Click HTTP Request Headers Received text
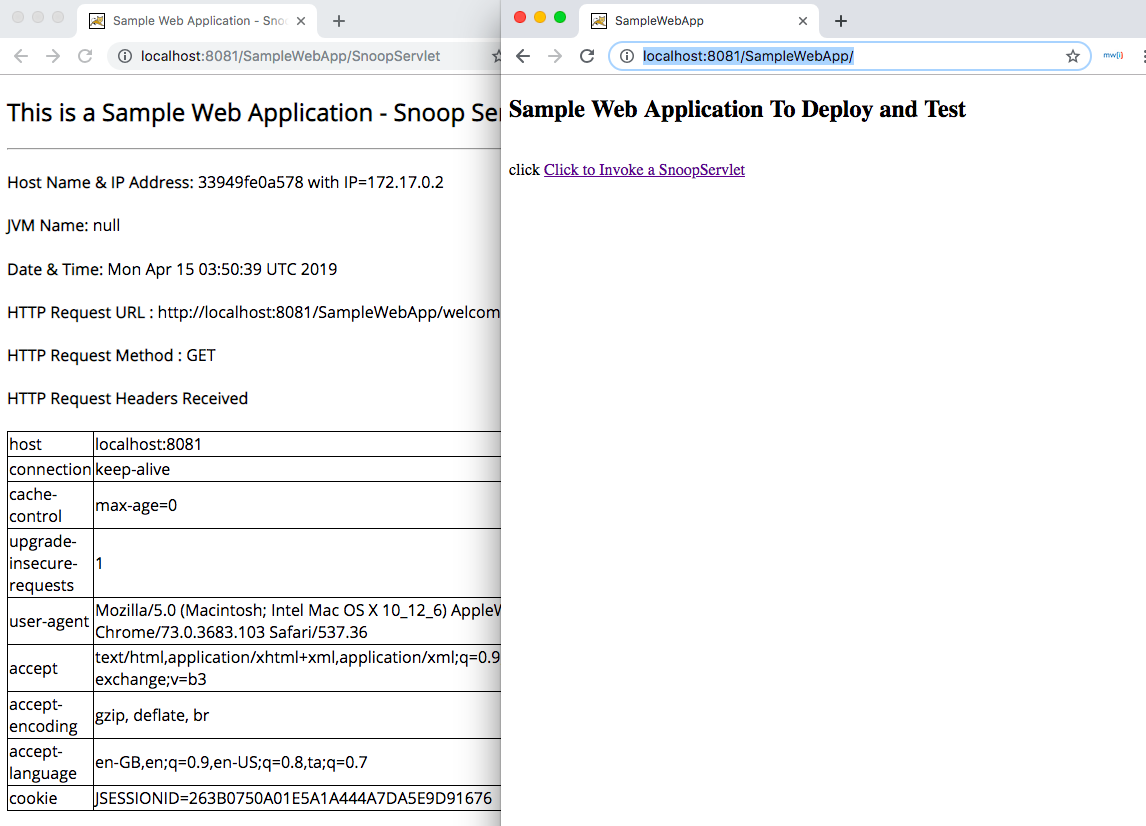1146x826 pixels. [128, 398]
